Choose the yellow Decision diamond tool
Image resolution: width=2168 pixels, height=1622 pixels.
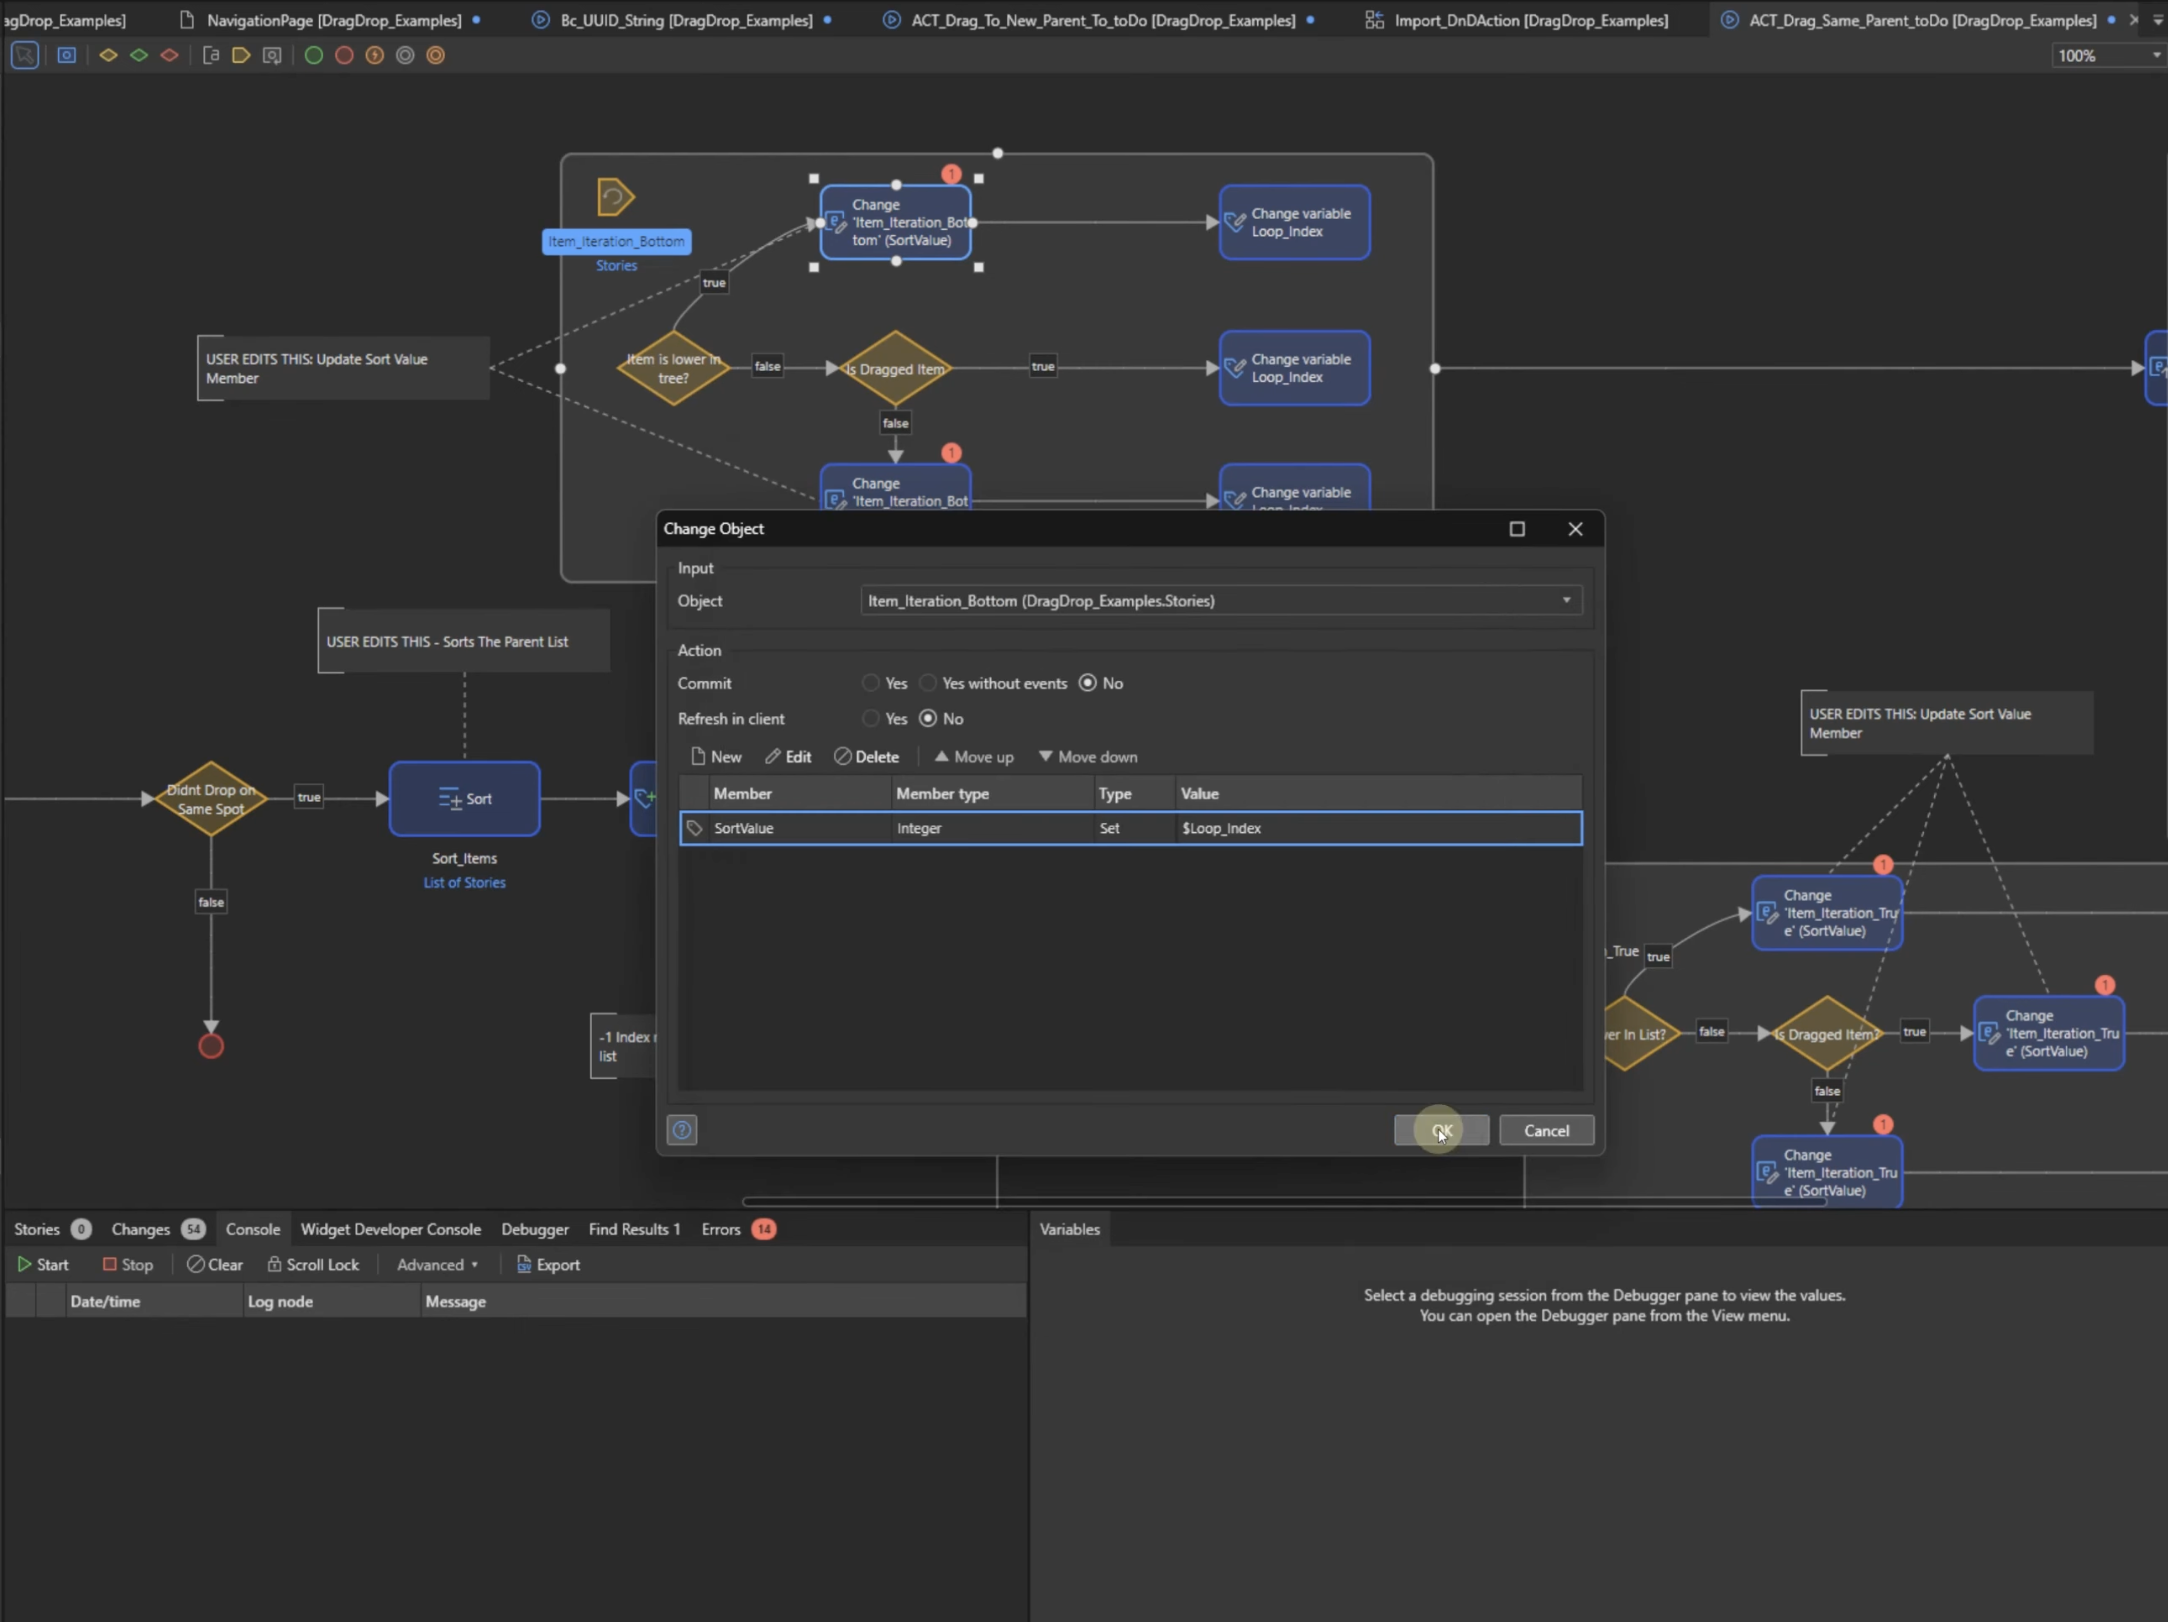[108, 55]
